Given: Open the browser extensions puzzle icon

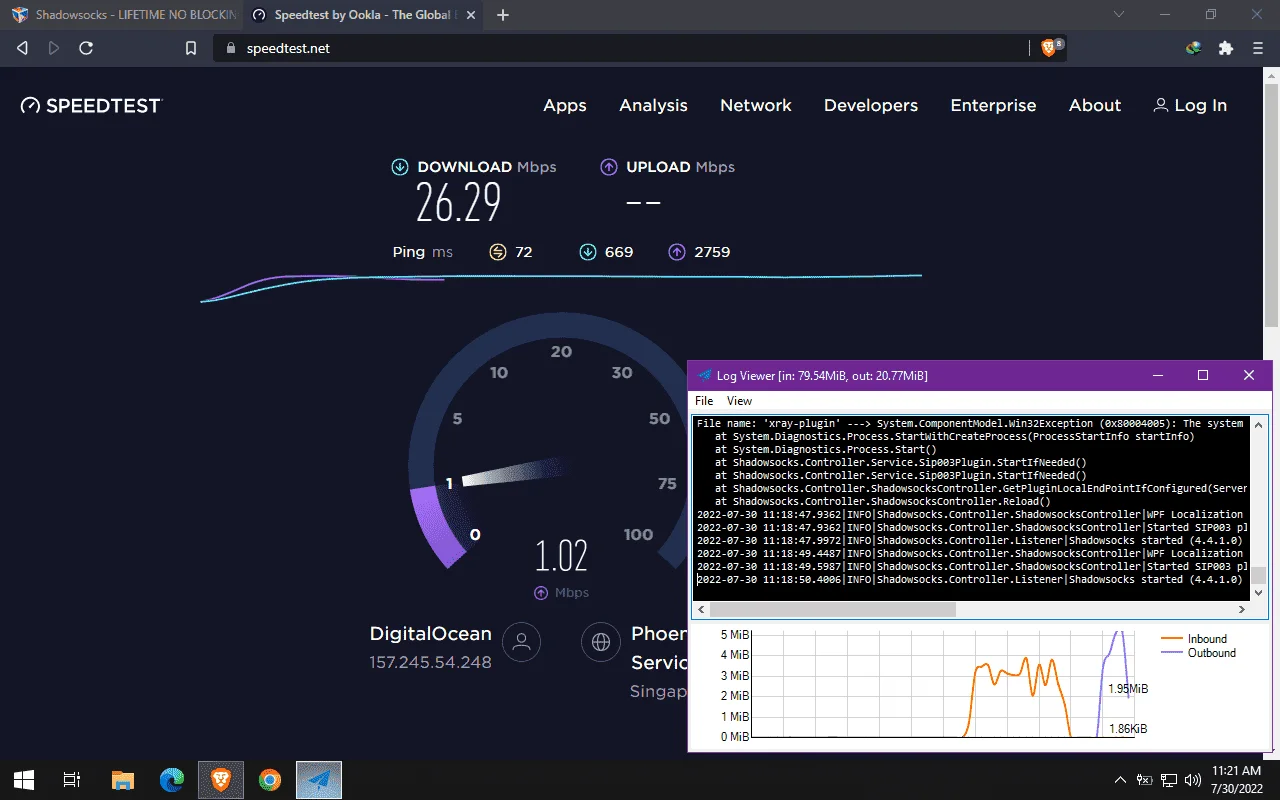Looking at the screenshot, I should (1225, 48).
